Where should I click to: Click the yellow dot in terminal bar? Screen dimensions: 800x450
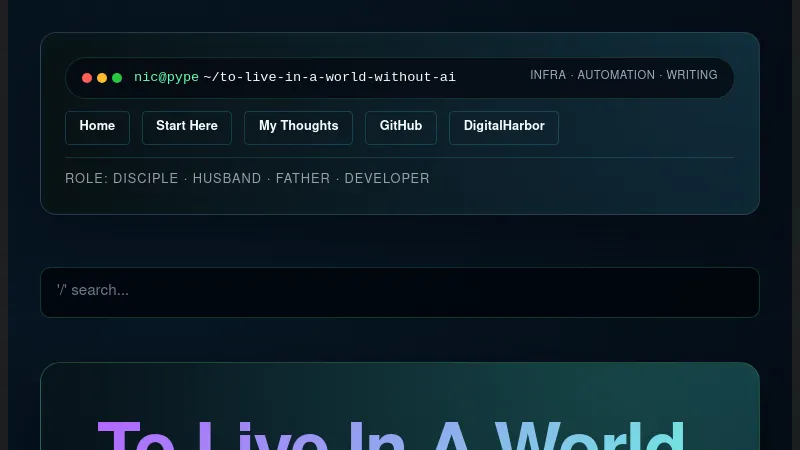click(102, 78)
